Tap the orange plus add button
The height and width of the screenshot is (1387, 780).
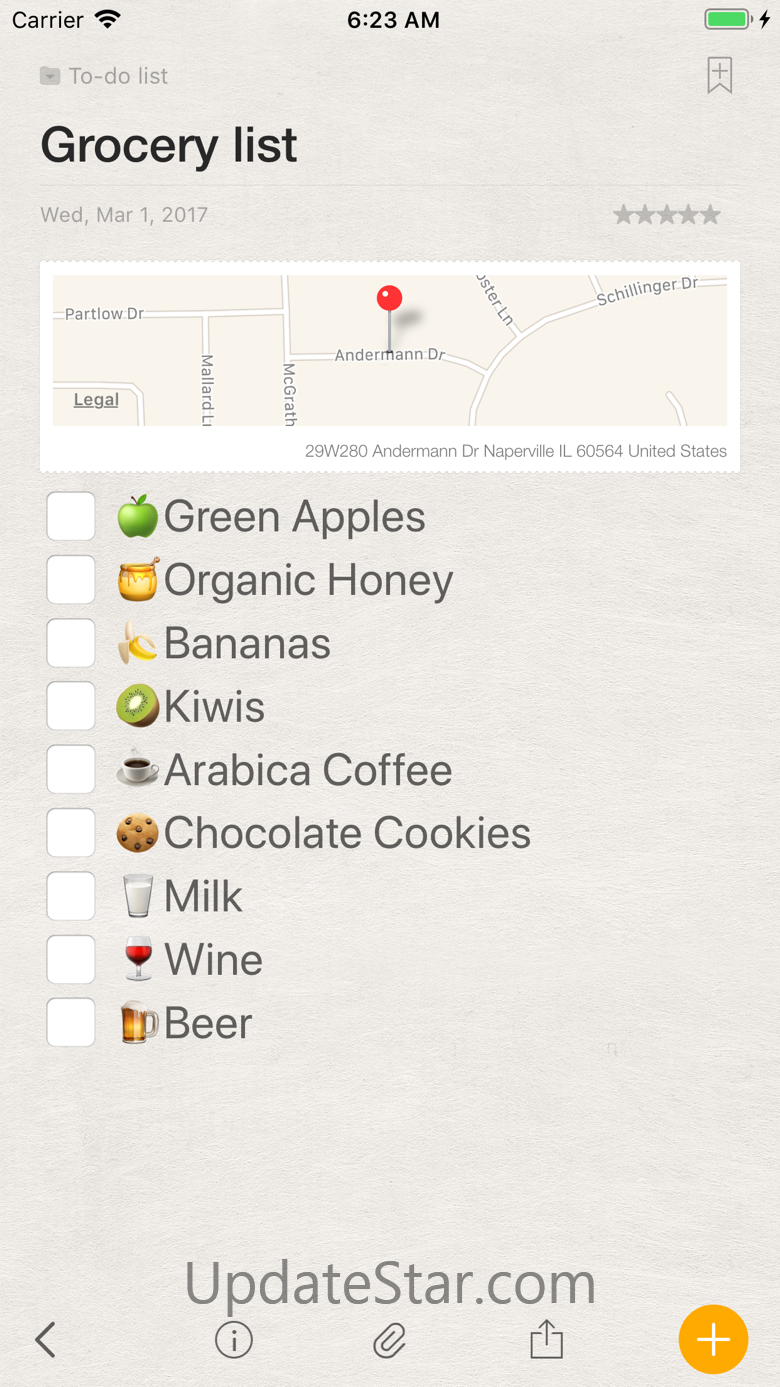pyautogui.click(x=713, y=1339)
